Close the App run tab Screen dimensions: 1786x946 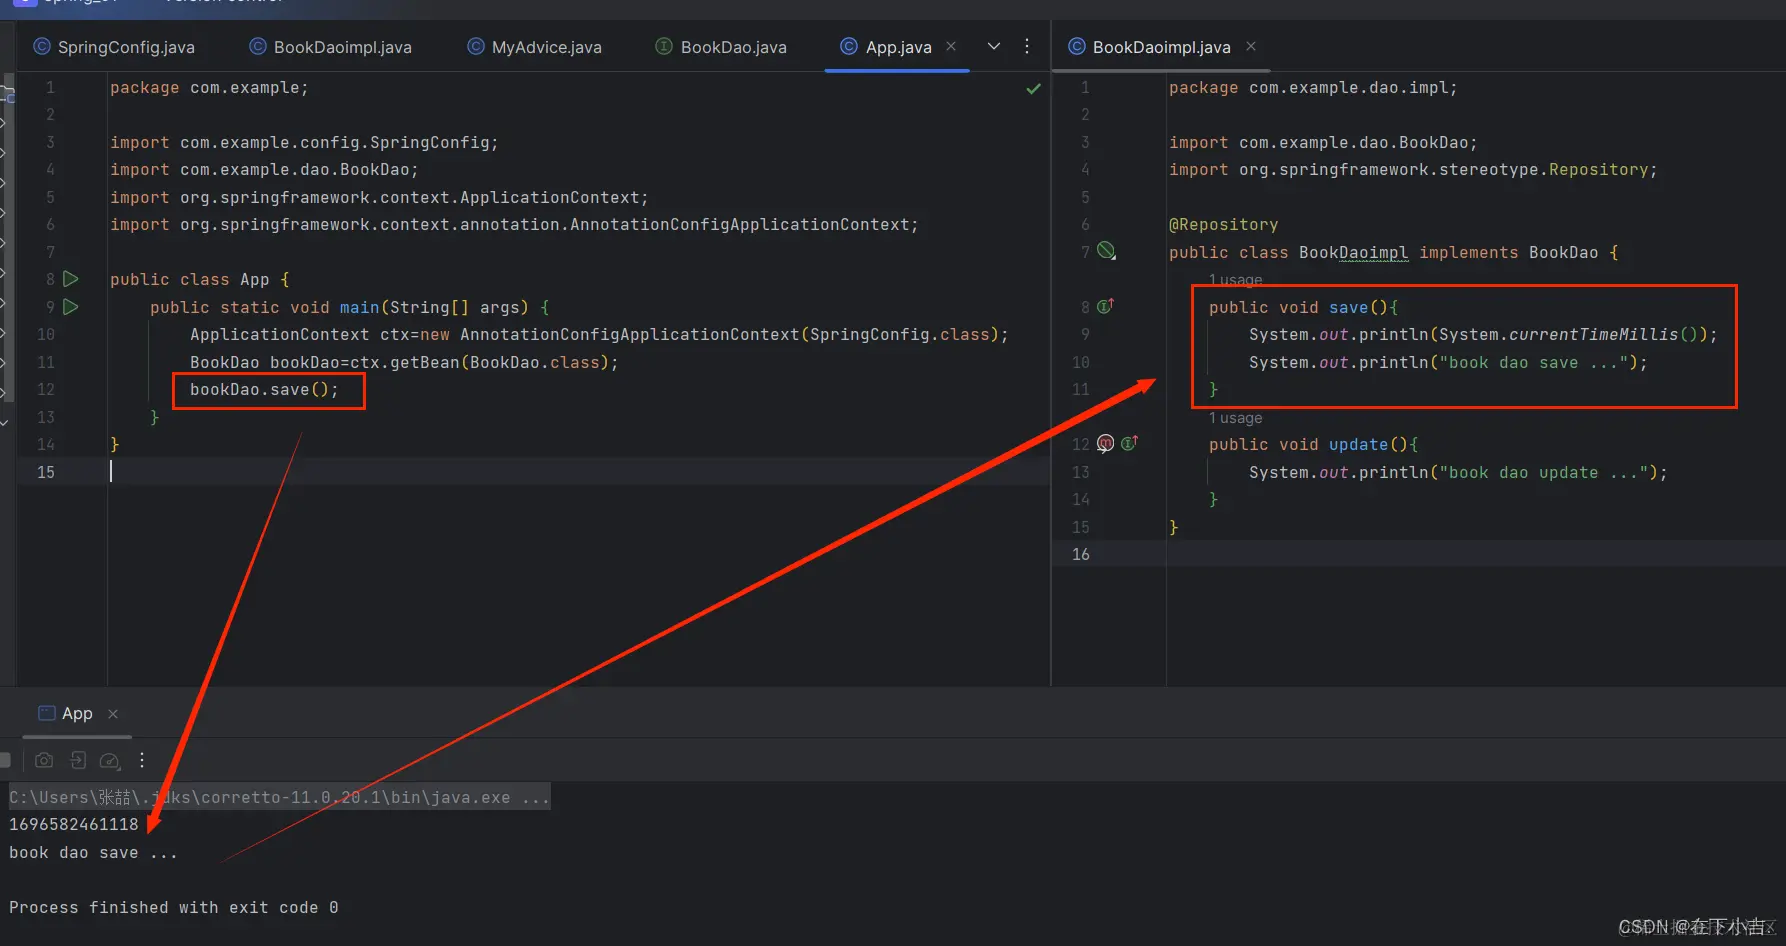tap(113, 713)
